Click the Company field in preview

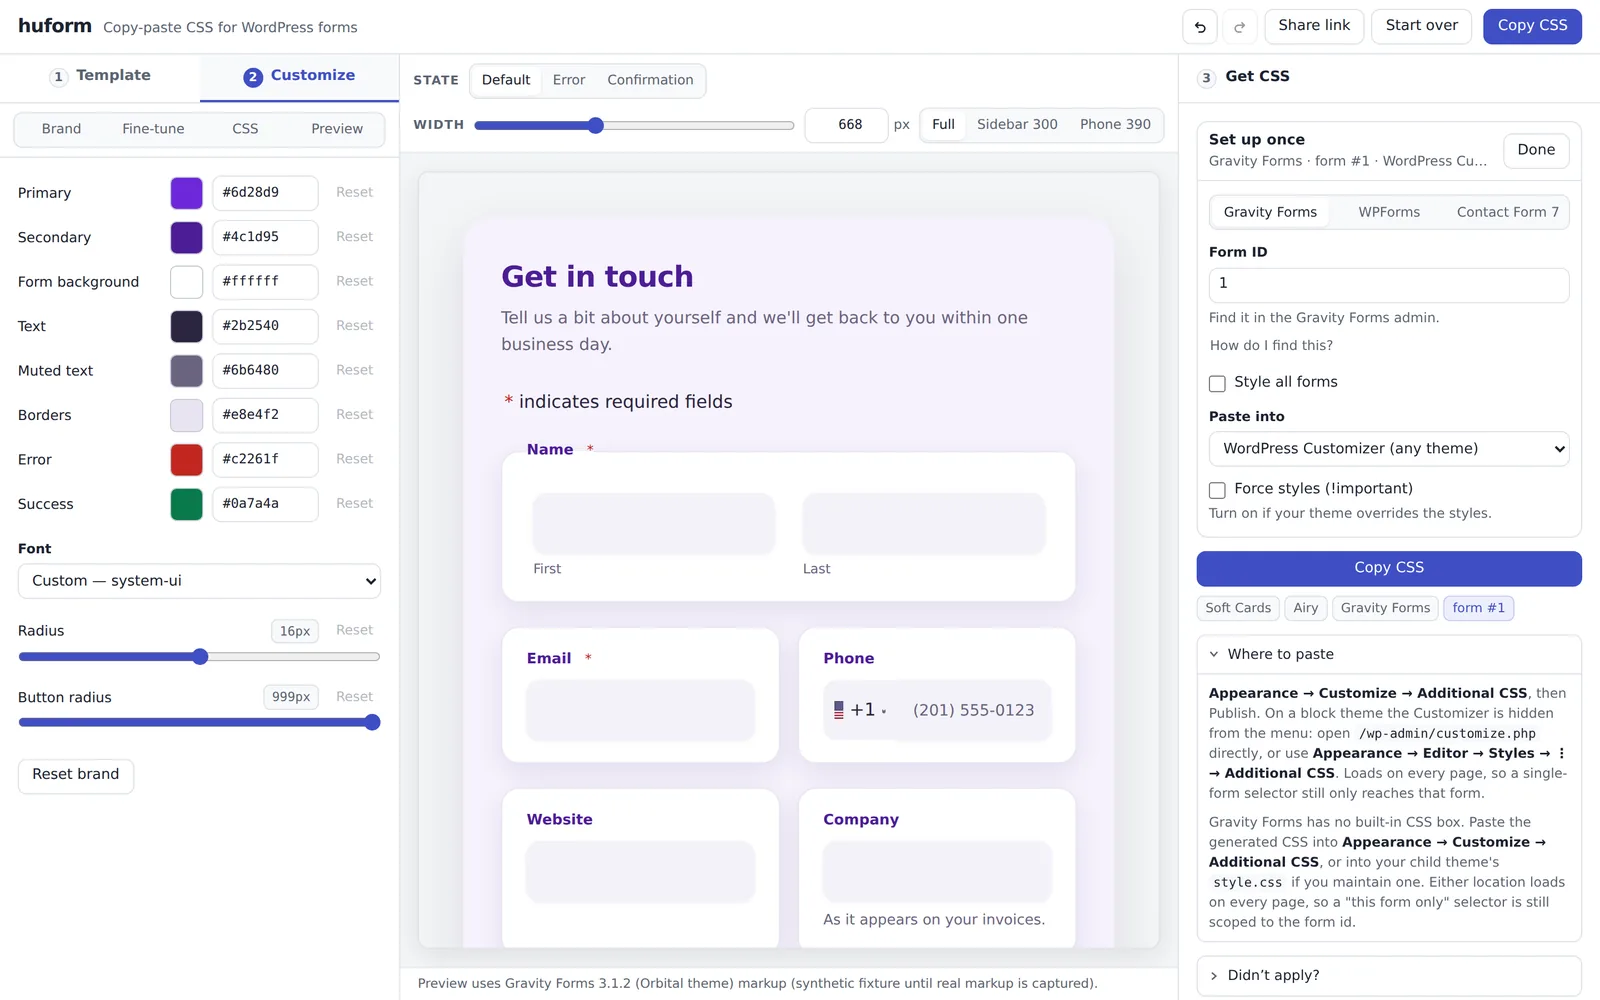pos(937,872)
